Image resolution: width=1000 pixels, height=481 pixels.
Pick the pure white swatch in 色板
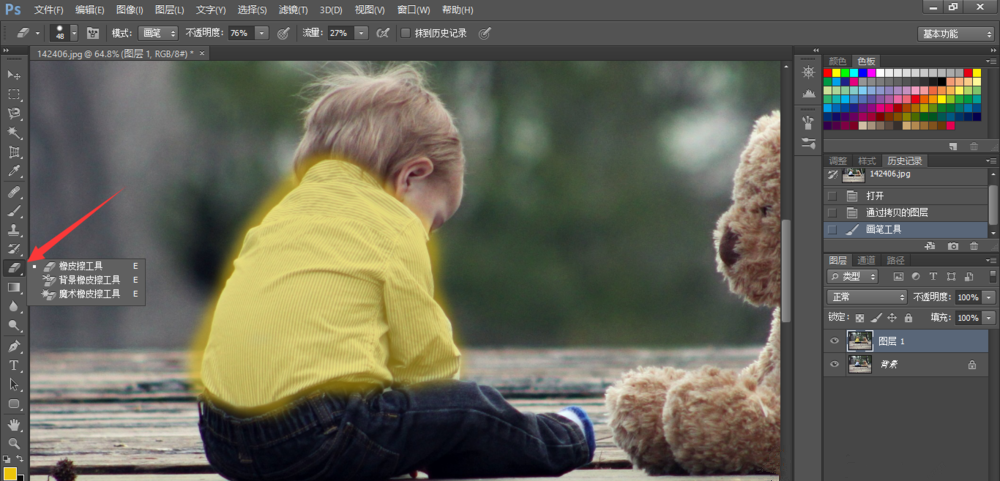click(880, 73)
